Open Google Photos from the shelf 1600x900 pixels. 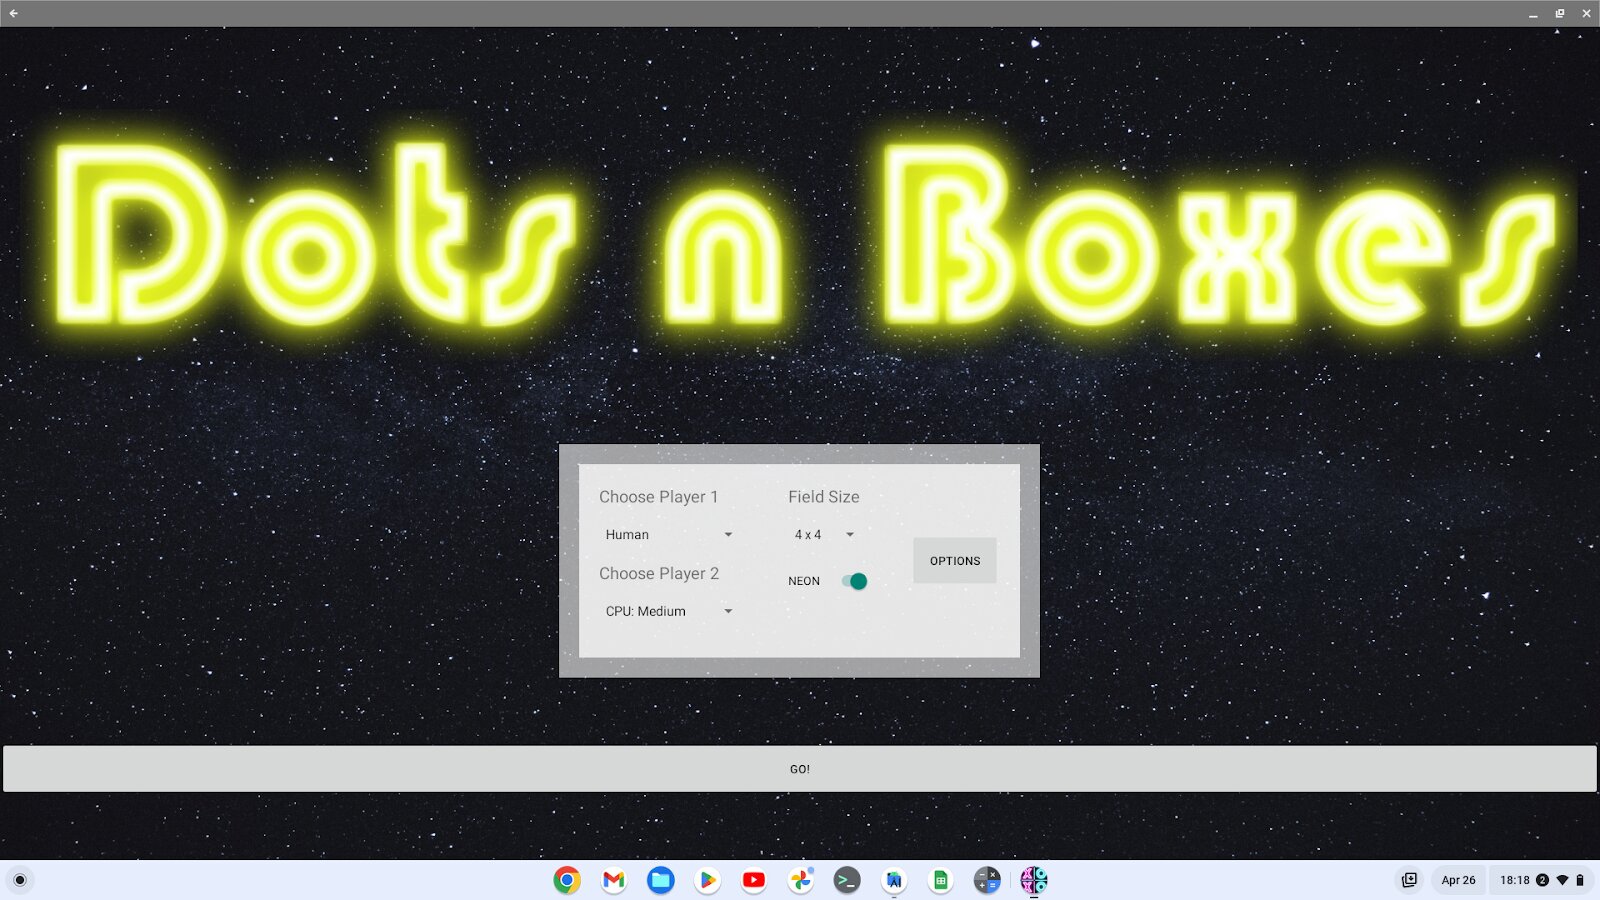pos(801,880)
